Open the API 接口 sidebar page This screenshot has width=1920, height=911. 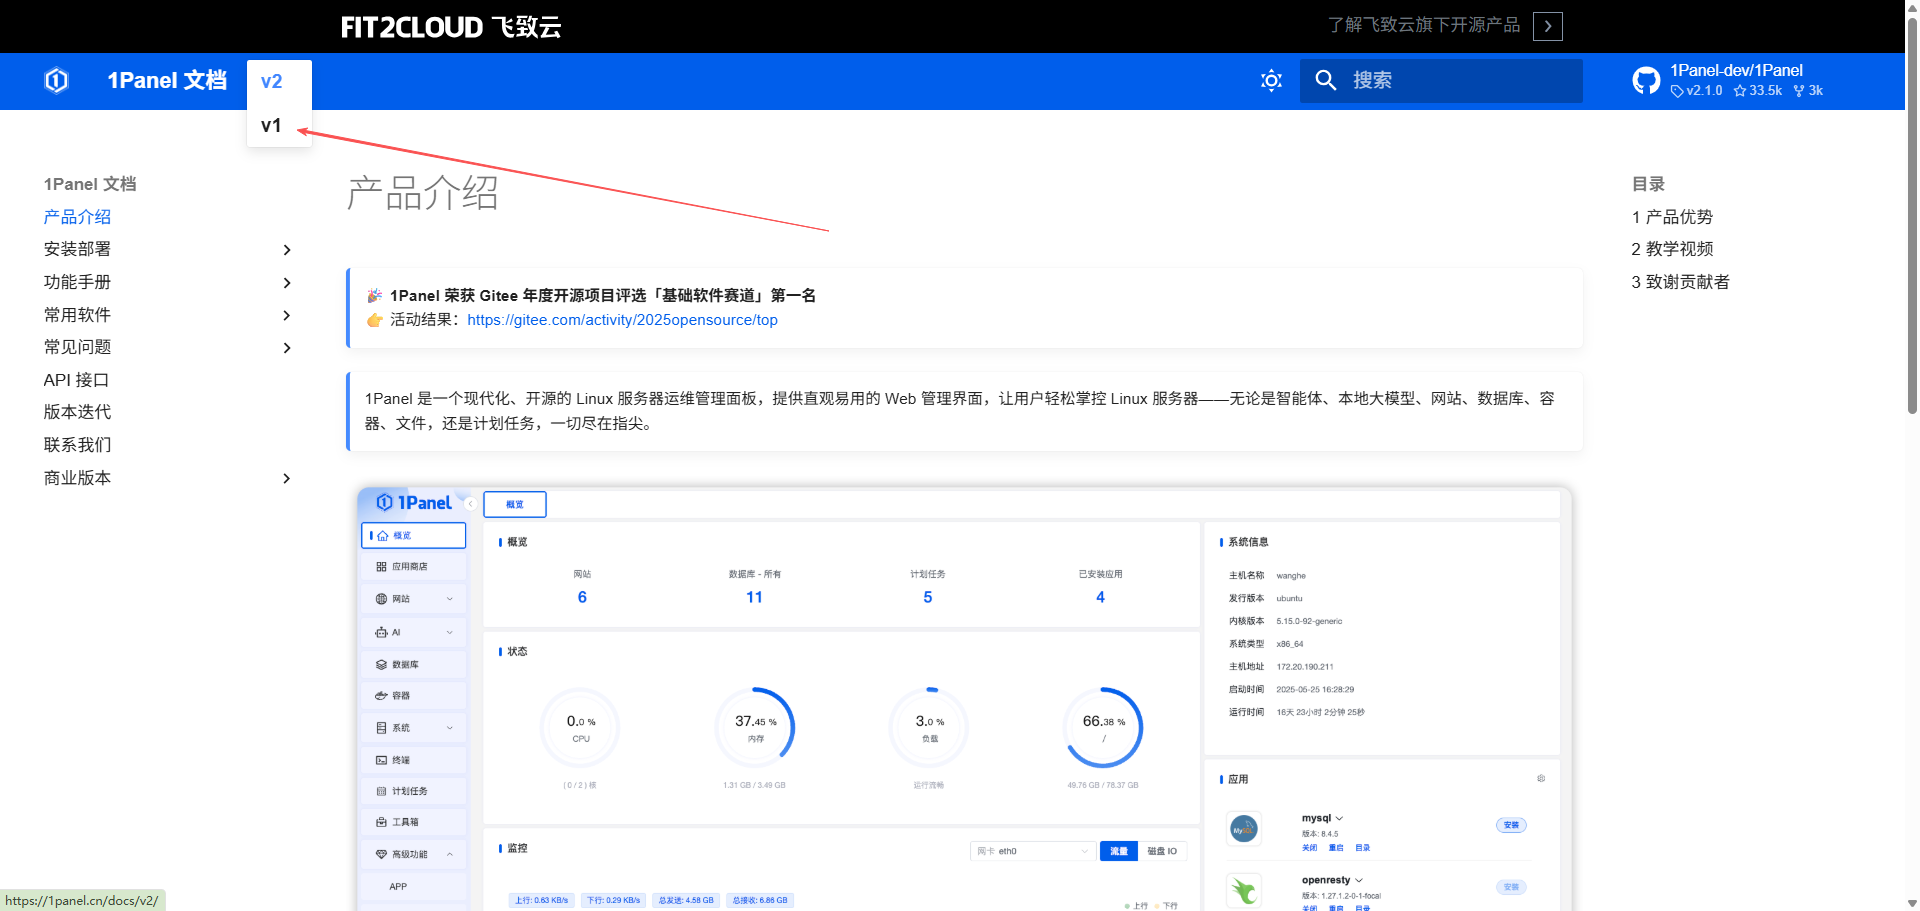76,380
